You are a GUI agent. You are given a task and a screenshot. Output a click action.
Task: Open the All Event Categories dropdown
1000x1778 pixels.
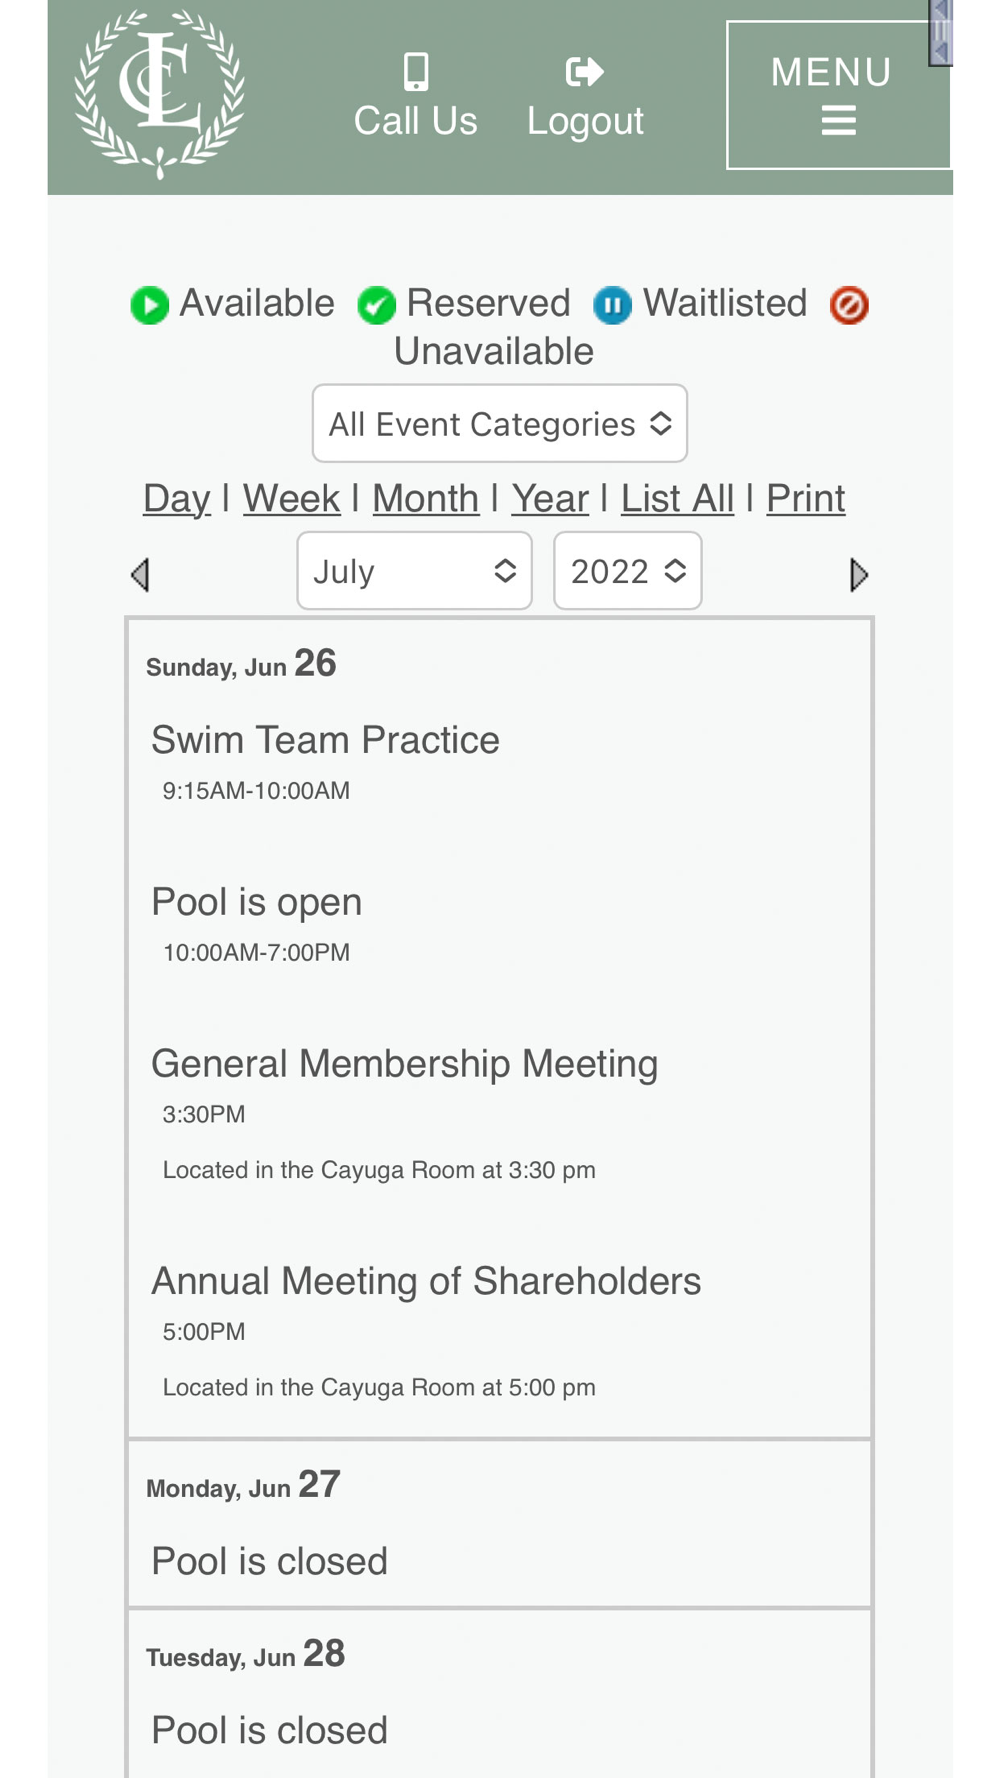500,423
